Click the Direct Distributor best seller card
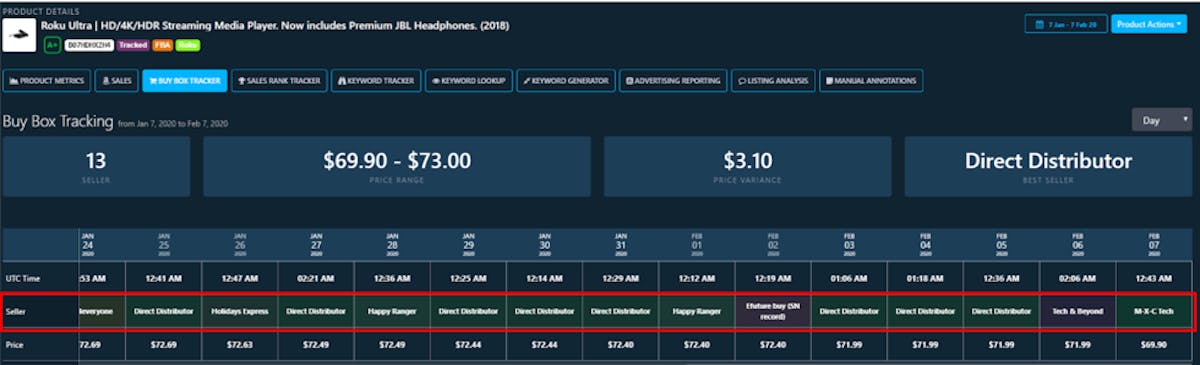This screenshot has height=365, width=1200. (x=1048, y=167)
